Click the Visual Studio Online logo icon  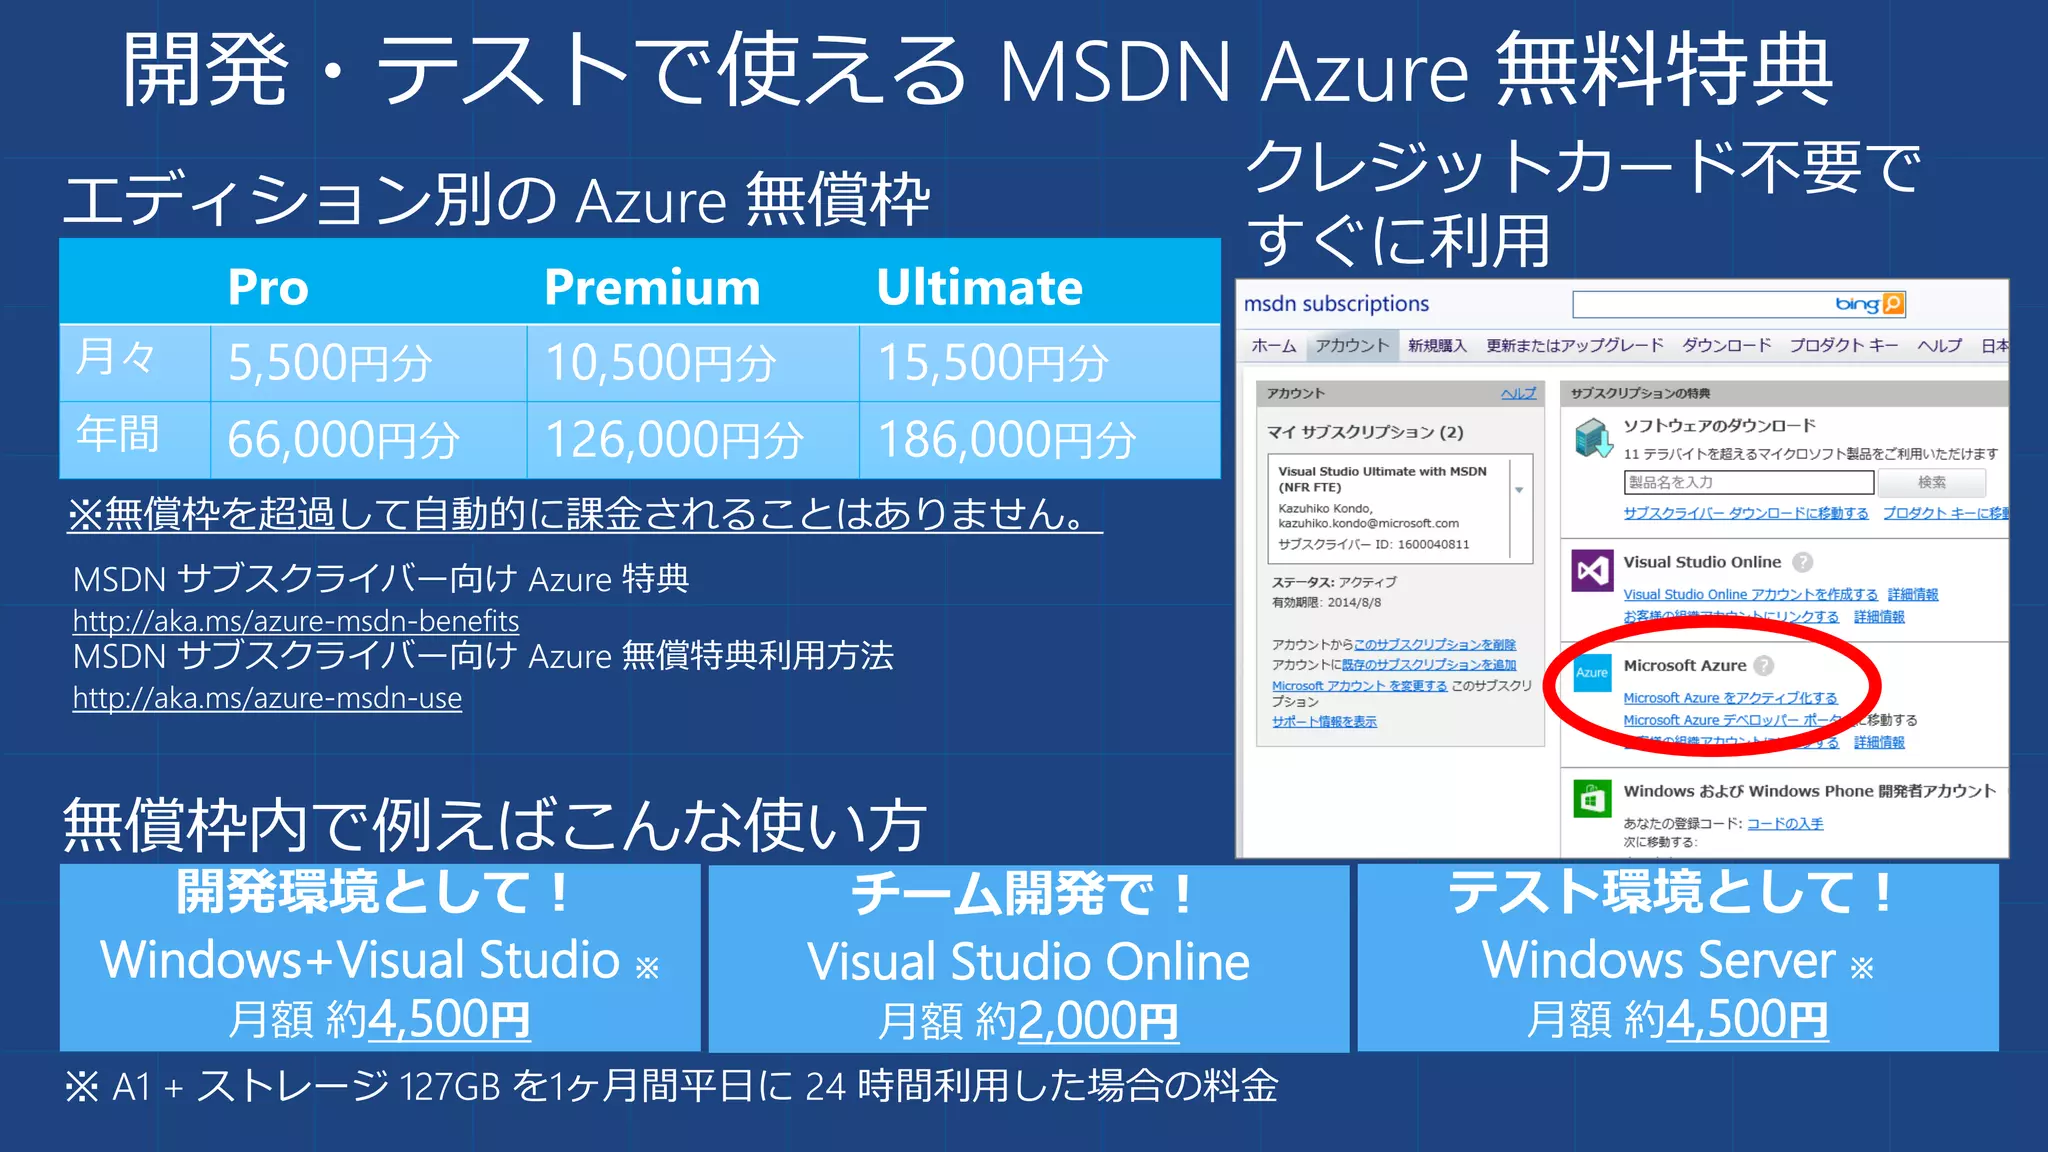coord(1592,571)
